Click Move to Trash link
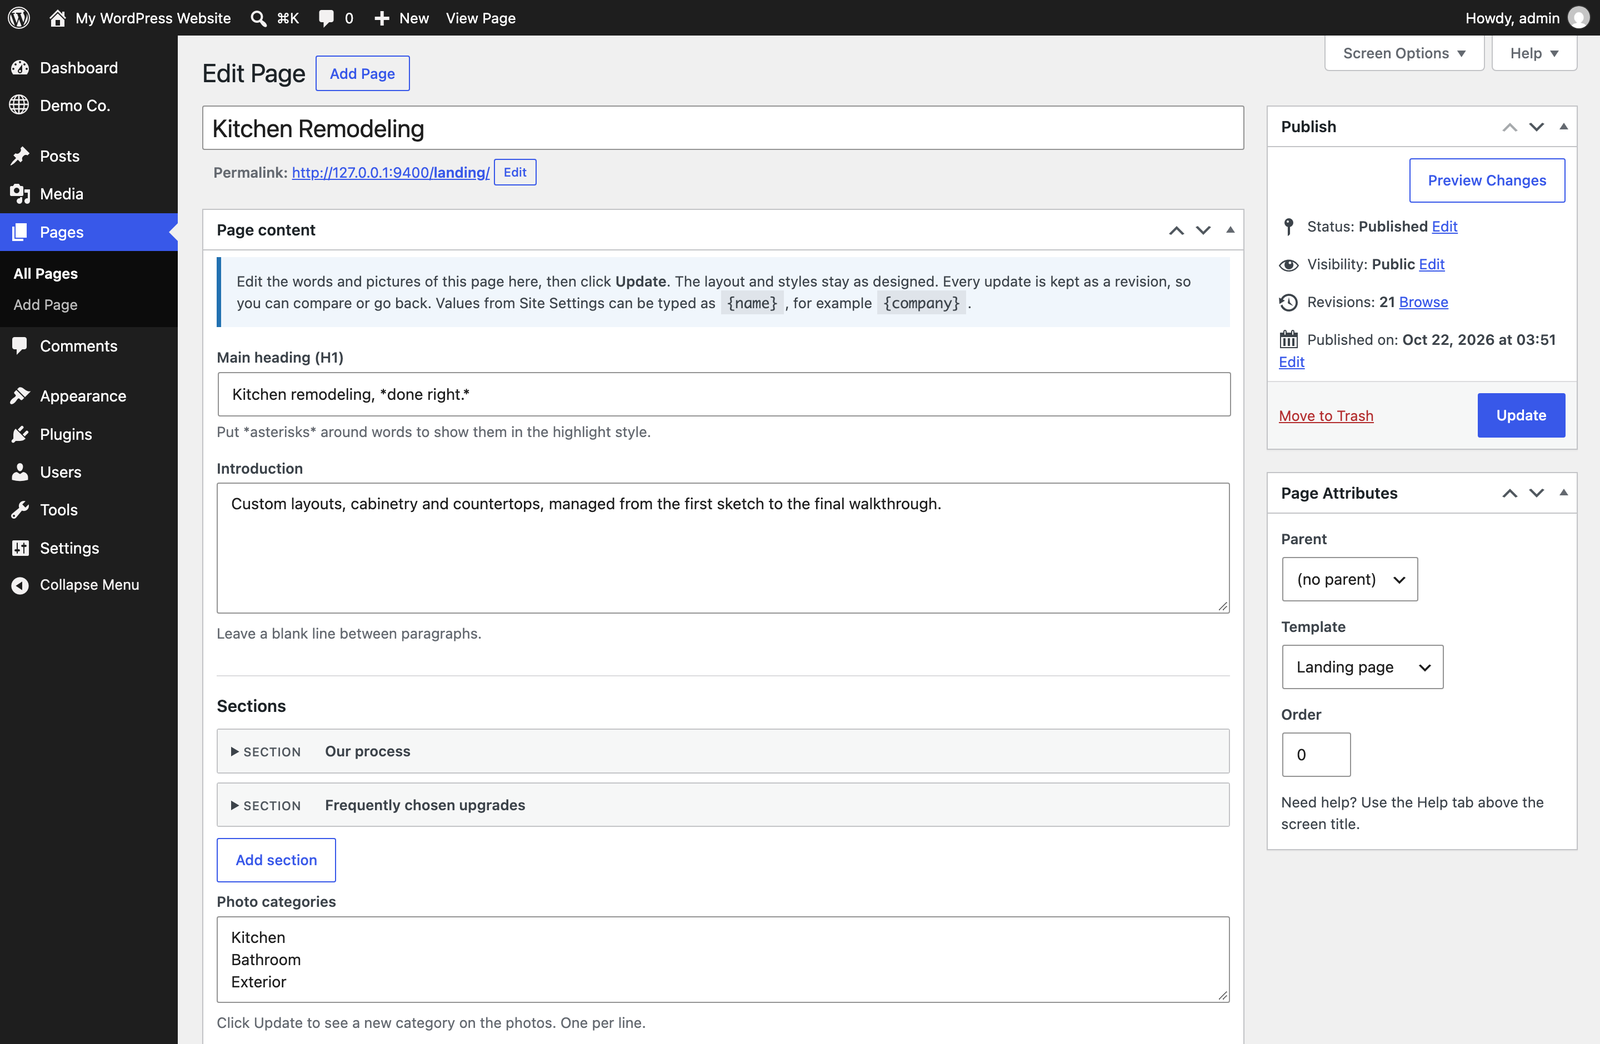Screen dimensions: 1600x1044 click(x=1326, y=416)
